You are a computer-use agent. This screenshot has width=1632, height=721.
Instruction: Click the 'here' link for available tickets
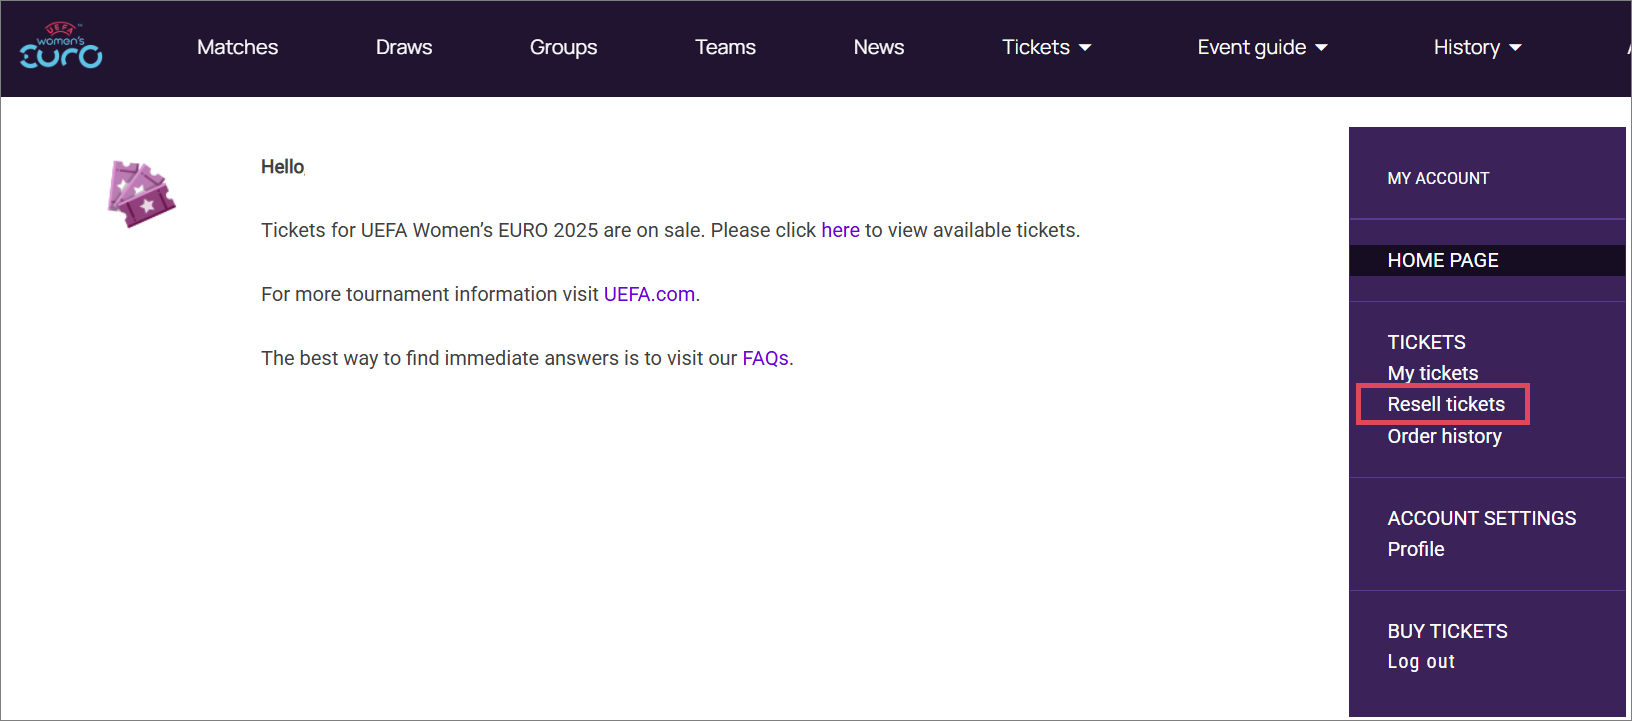[840, 230]
